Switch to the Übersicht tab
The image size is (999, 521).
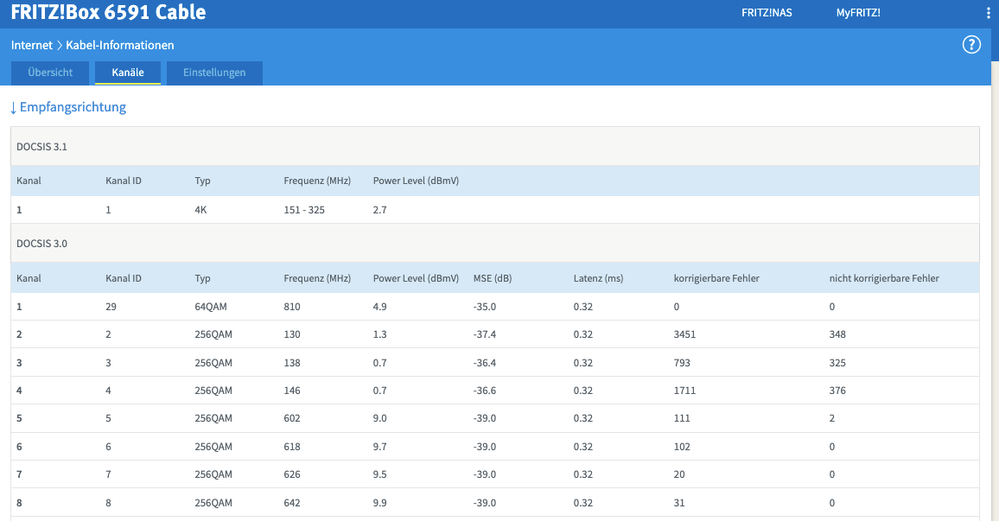[50, 73]
